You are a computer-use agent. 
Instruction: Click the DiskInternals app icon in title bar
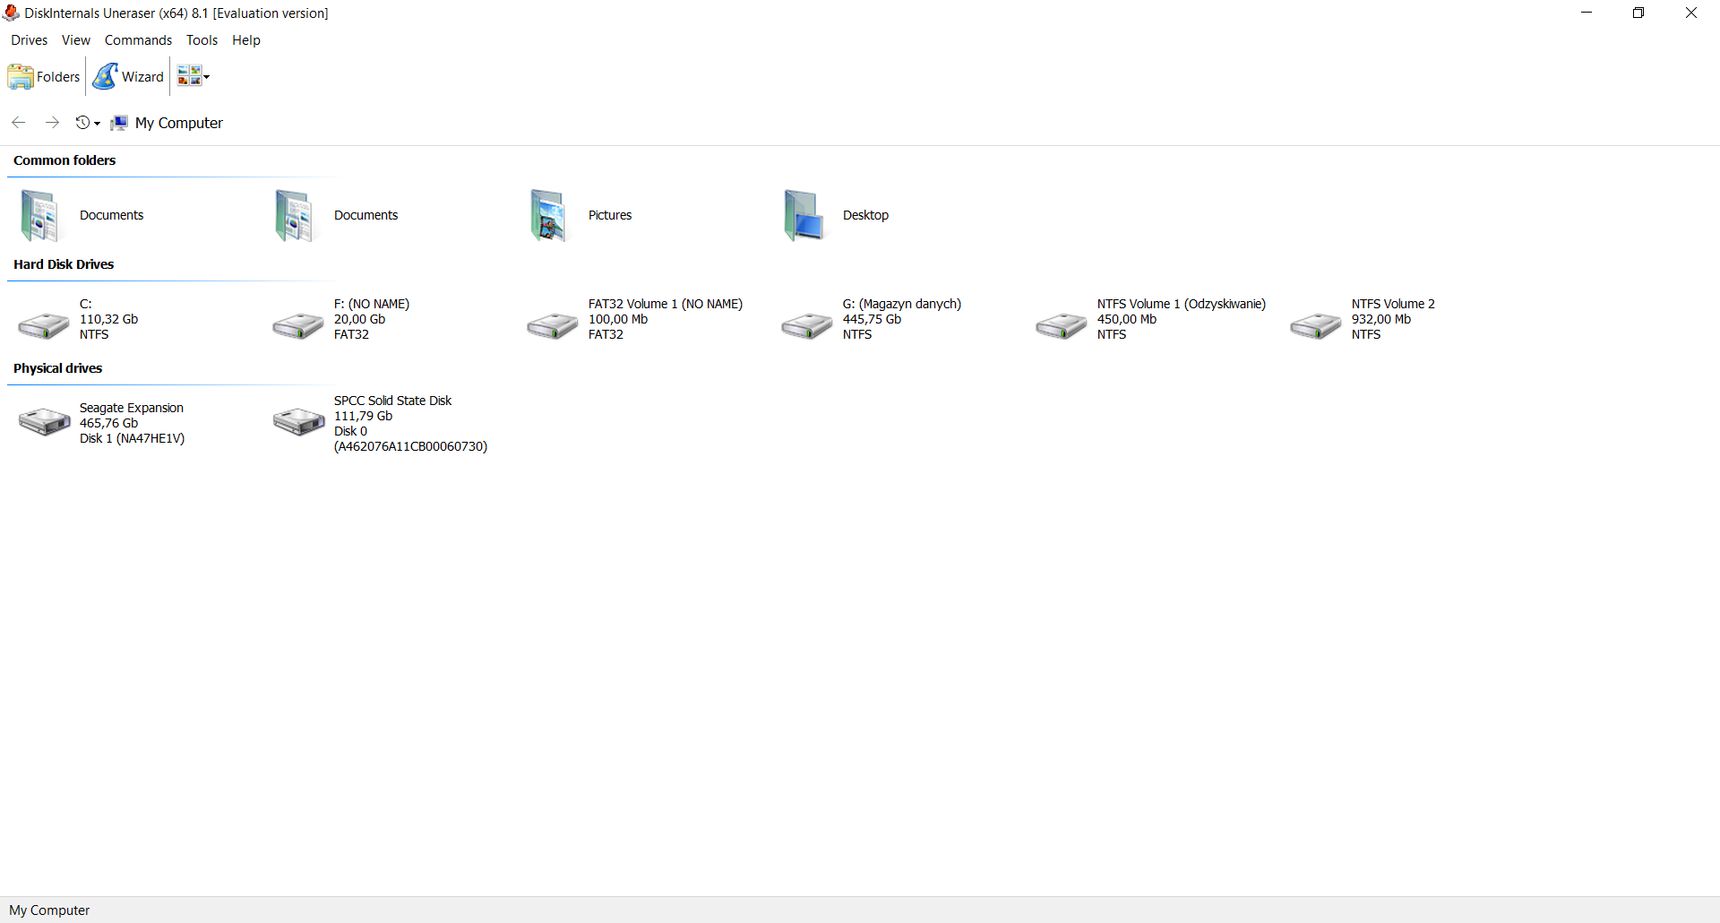11,13
